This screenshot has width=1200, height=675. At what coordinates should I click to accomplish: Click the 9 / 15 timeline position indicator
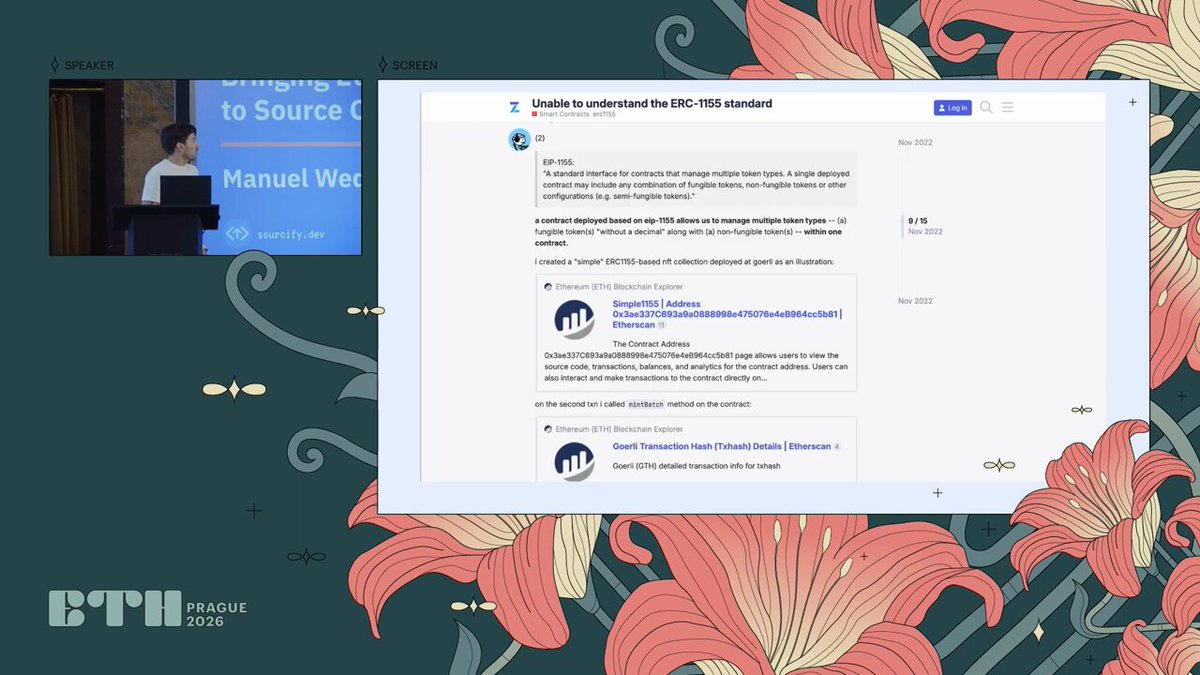918,220
